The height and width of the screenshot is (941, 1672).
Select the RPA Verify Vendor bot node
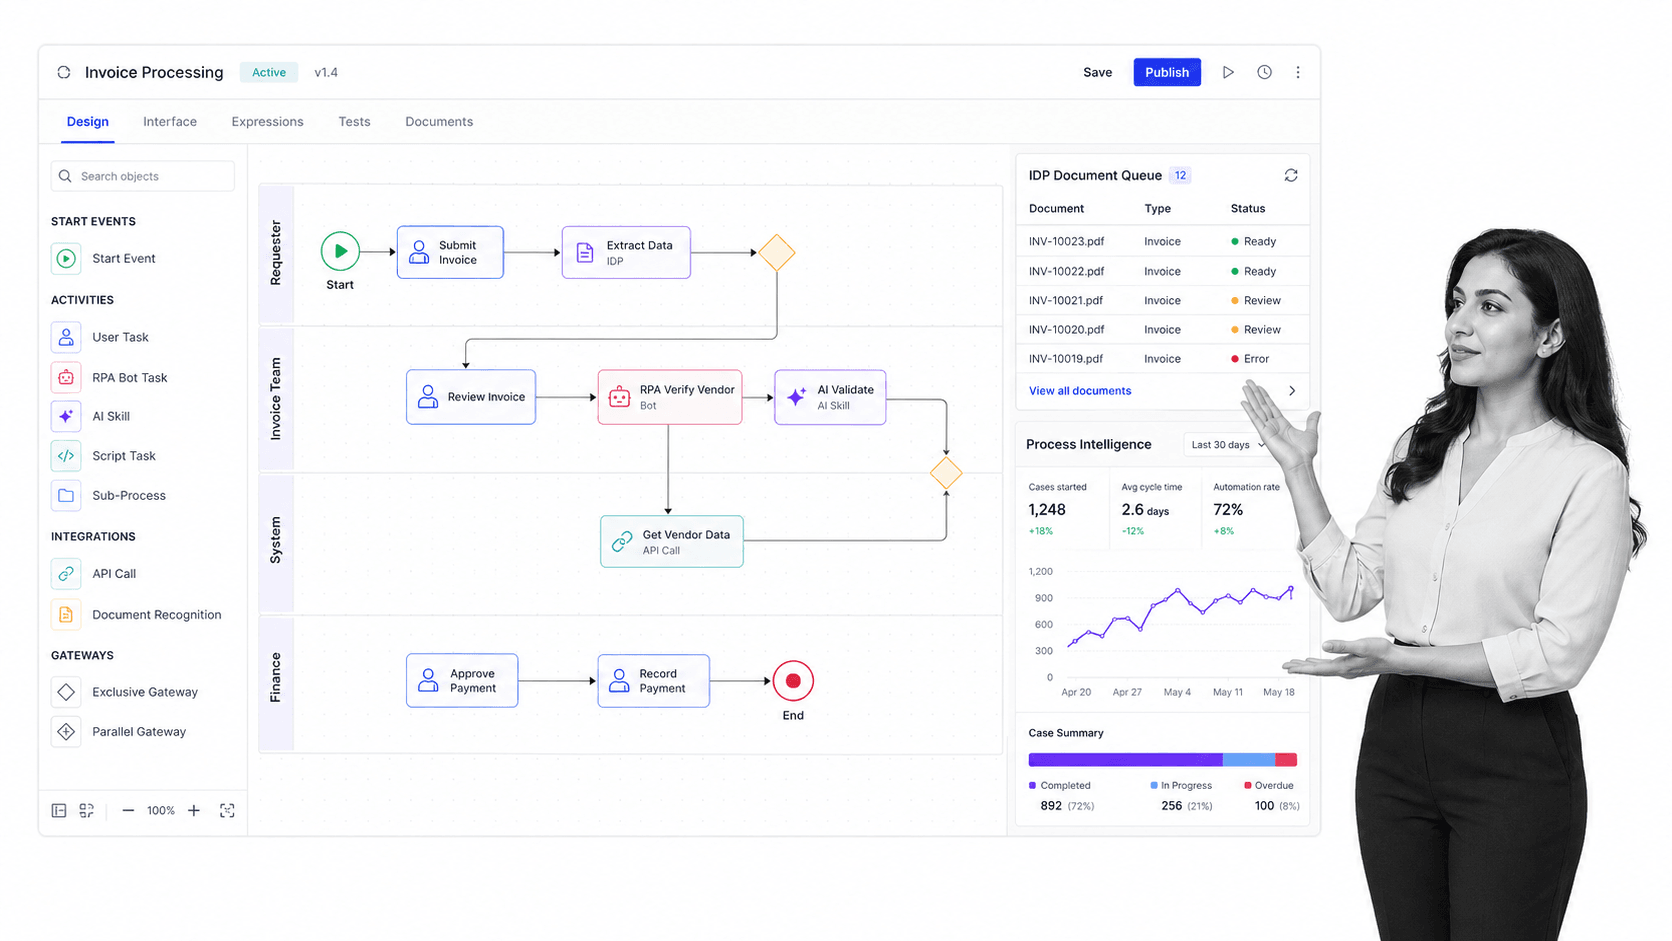click(x=670, y=397)
